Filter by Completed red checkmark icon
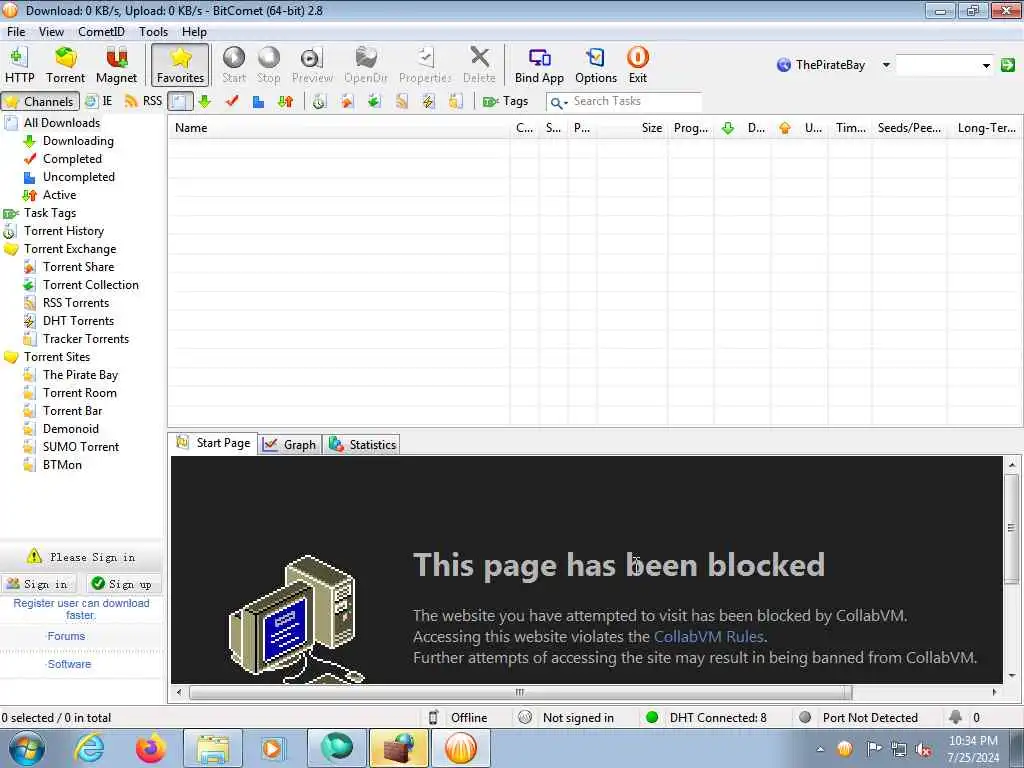This screenshot has height=768, width=1024. pos(232,101)
